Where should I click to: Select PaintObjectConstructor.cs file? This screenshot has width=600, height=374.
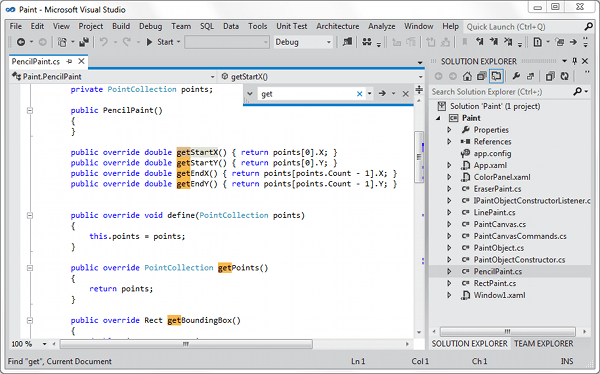tap(519, 260)
